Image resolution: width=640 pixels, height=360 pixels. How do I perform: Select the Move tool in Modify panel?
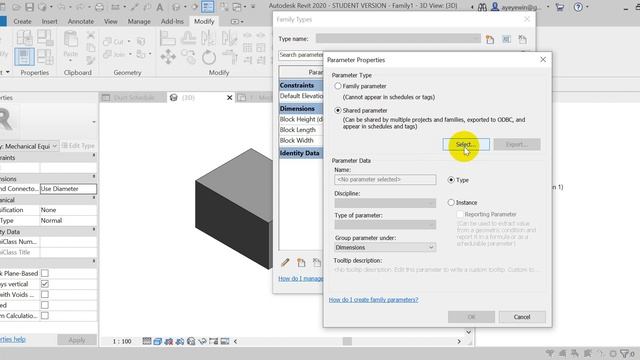pyautogui.click(x=168, y=57)
